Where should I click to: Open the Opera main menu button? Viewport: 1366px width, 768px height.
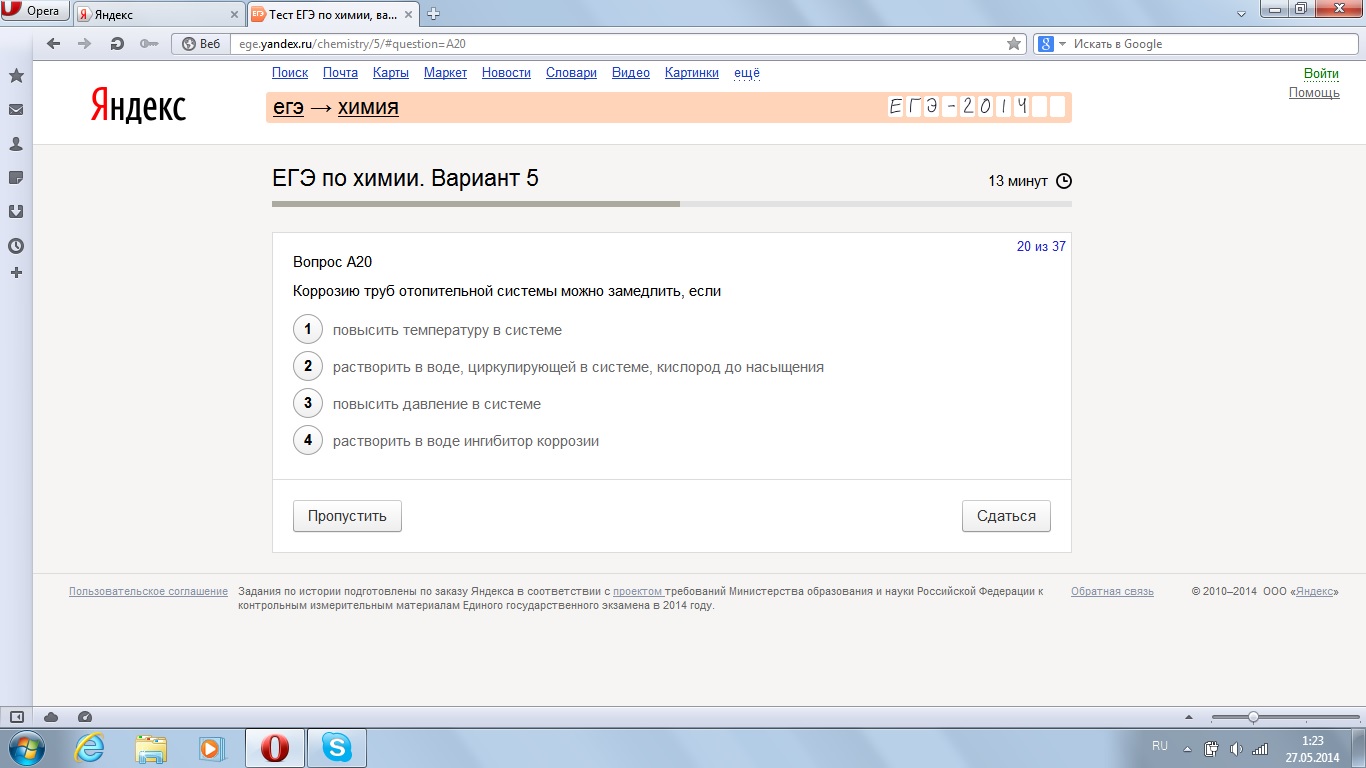[34, 13]
